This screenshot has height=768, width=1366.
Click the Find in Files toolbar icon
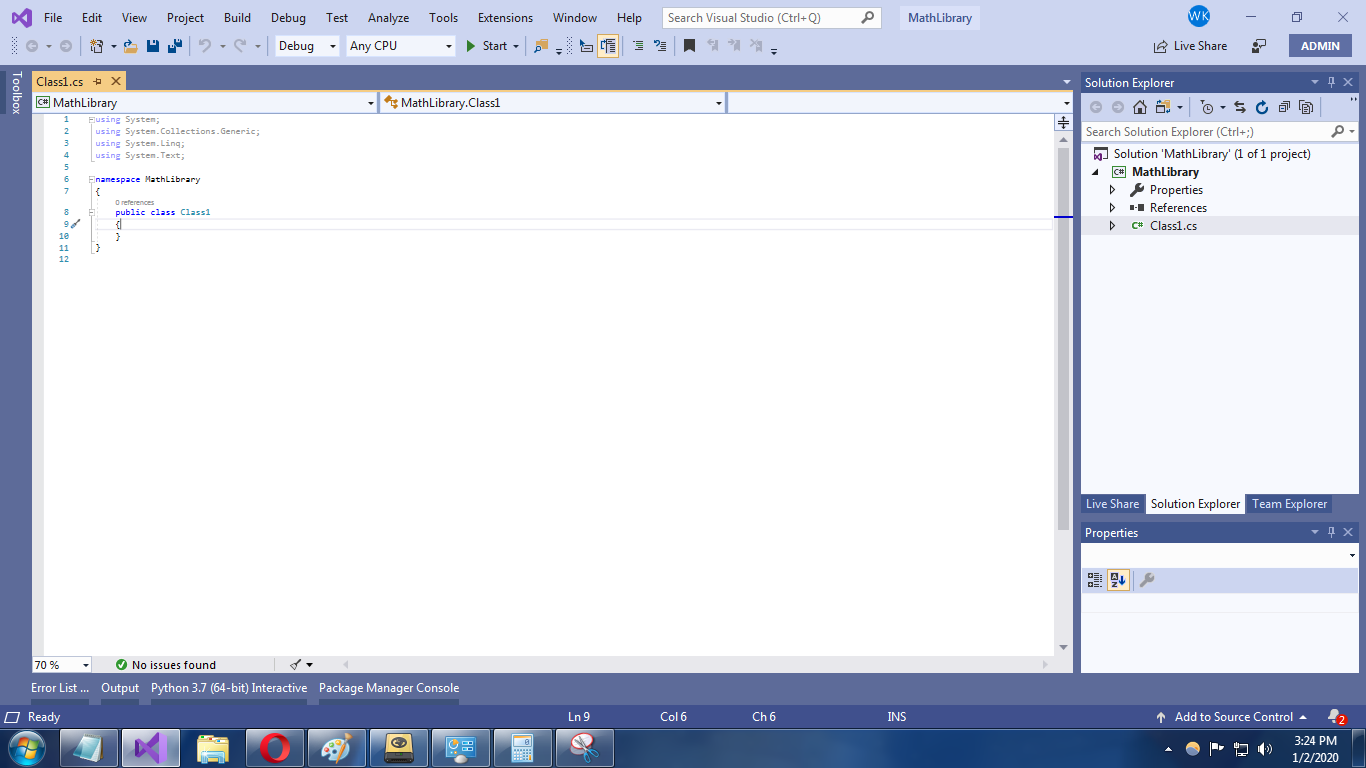[x=541, y=46]
